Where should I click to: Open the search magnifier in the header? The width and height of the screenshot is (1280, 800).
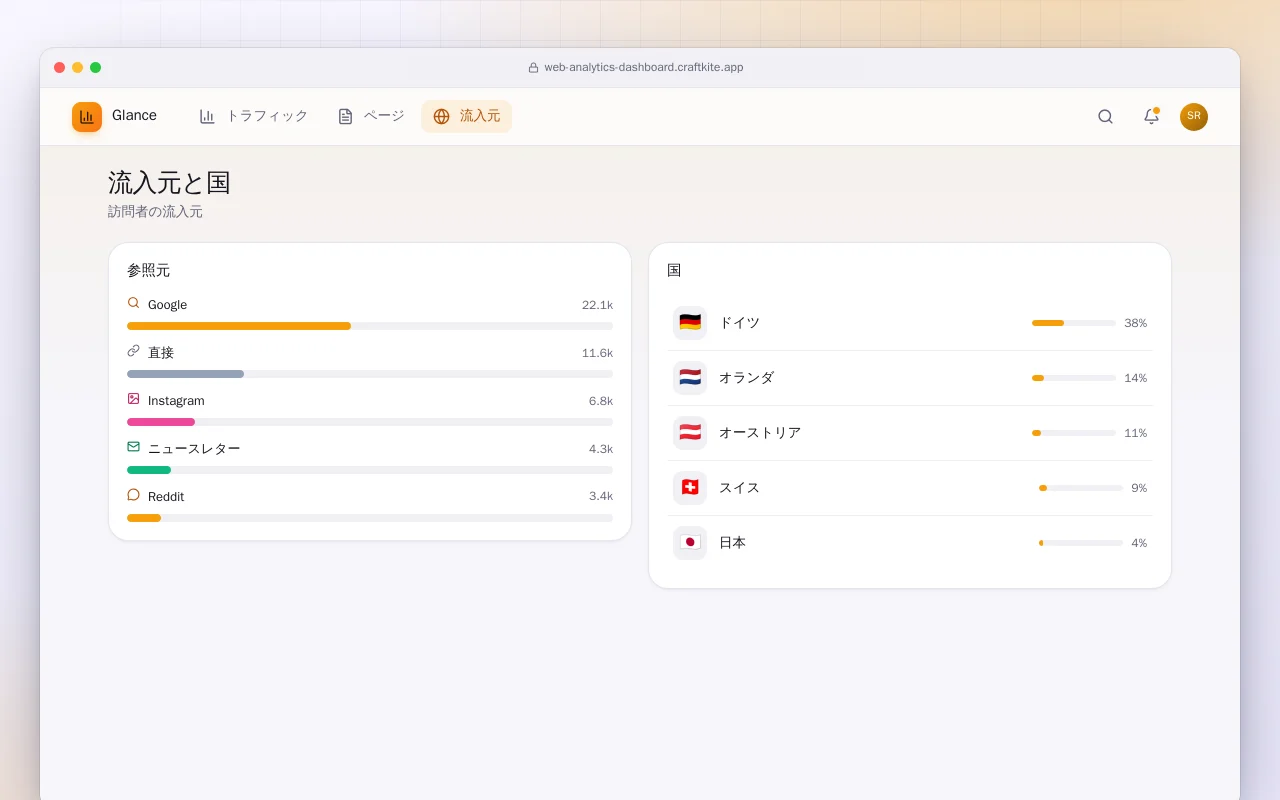pos(1105,117)
